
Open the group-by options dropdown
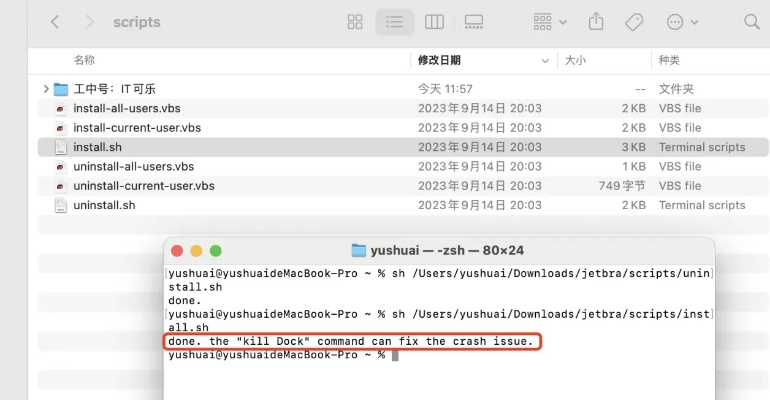(x=550, y=22)
